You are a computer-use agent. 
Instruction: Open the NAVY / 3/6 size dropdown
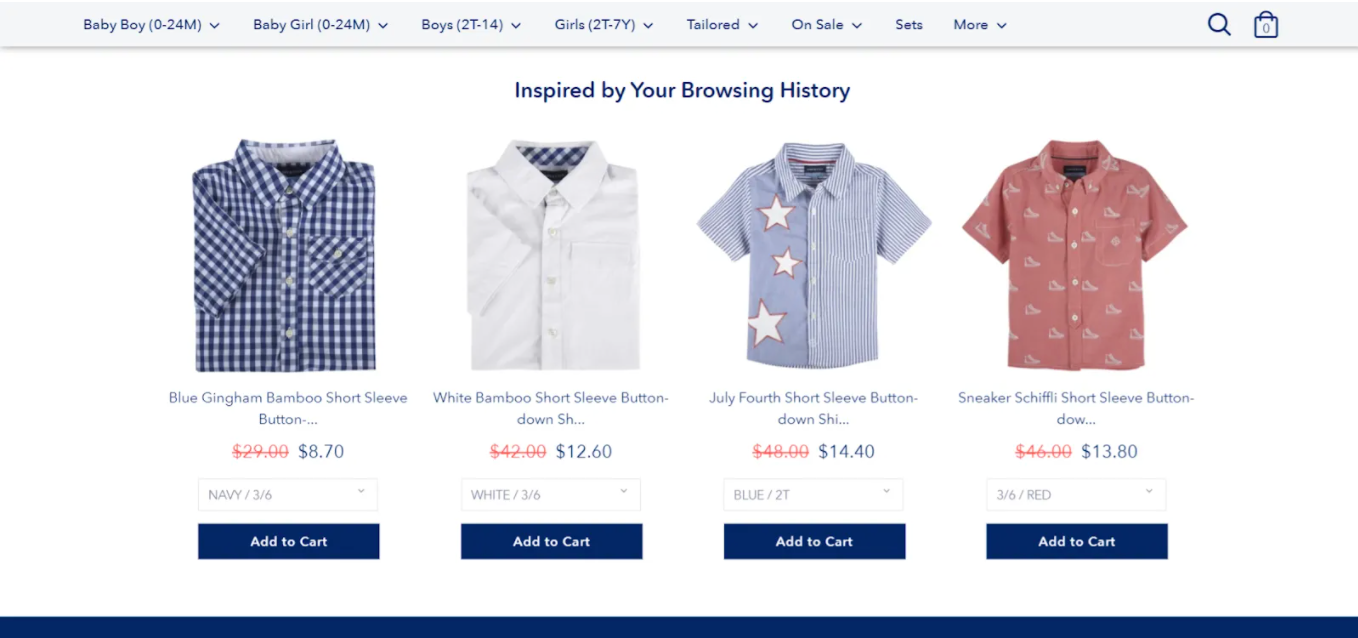[288, 495]
